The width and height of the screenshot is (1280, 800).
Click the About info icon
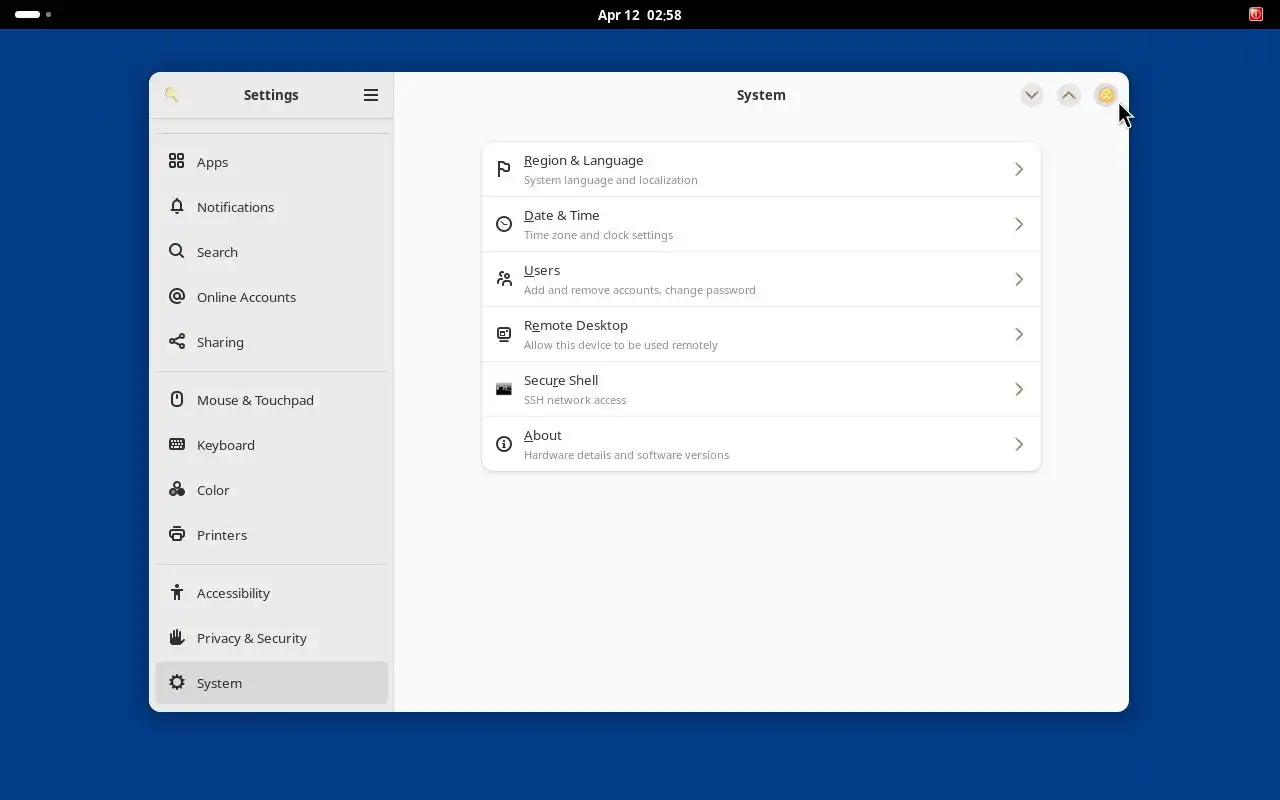pos(504,444)
